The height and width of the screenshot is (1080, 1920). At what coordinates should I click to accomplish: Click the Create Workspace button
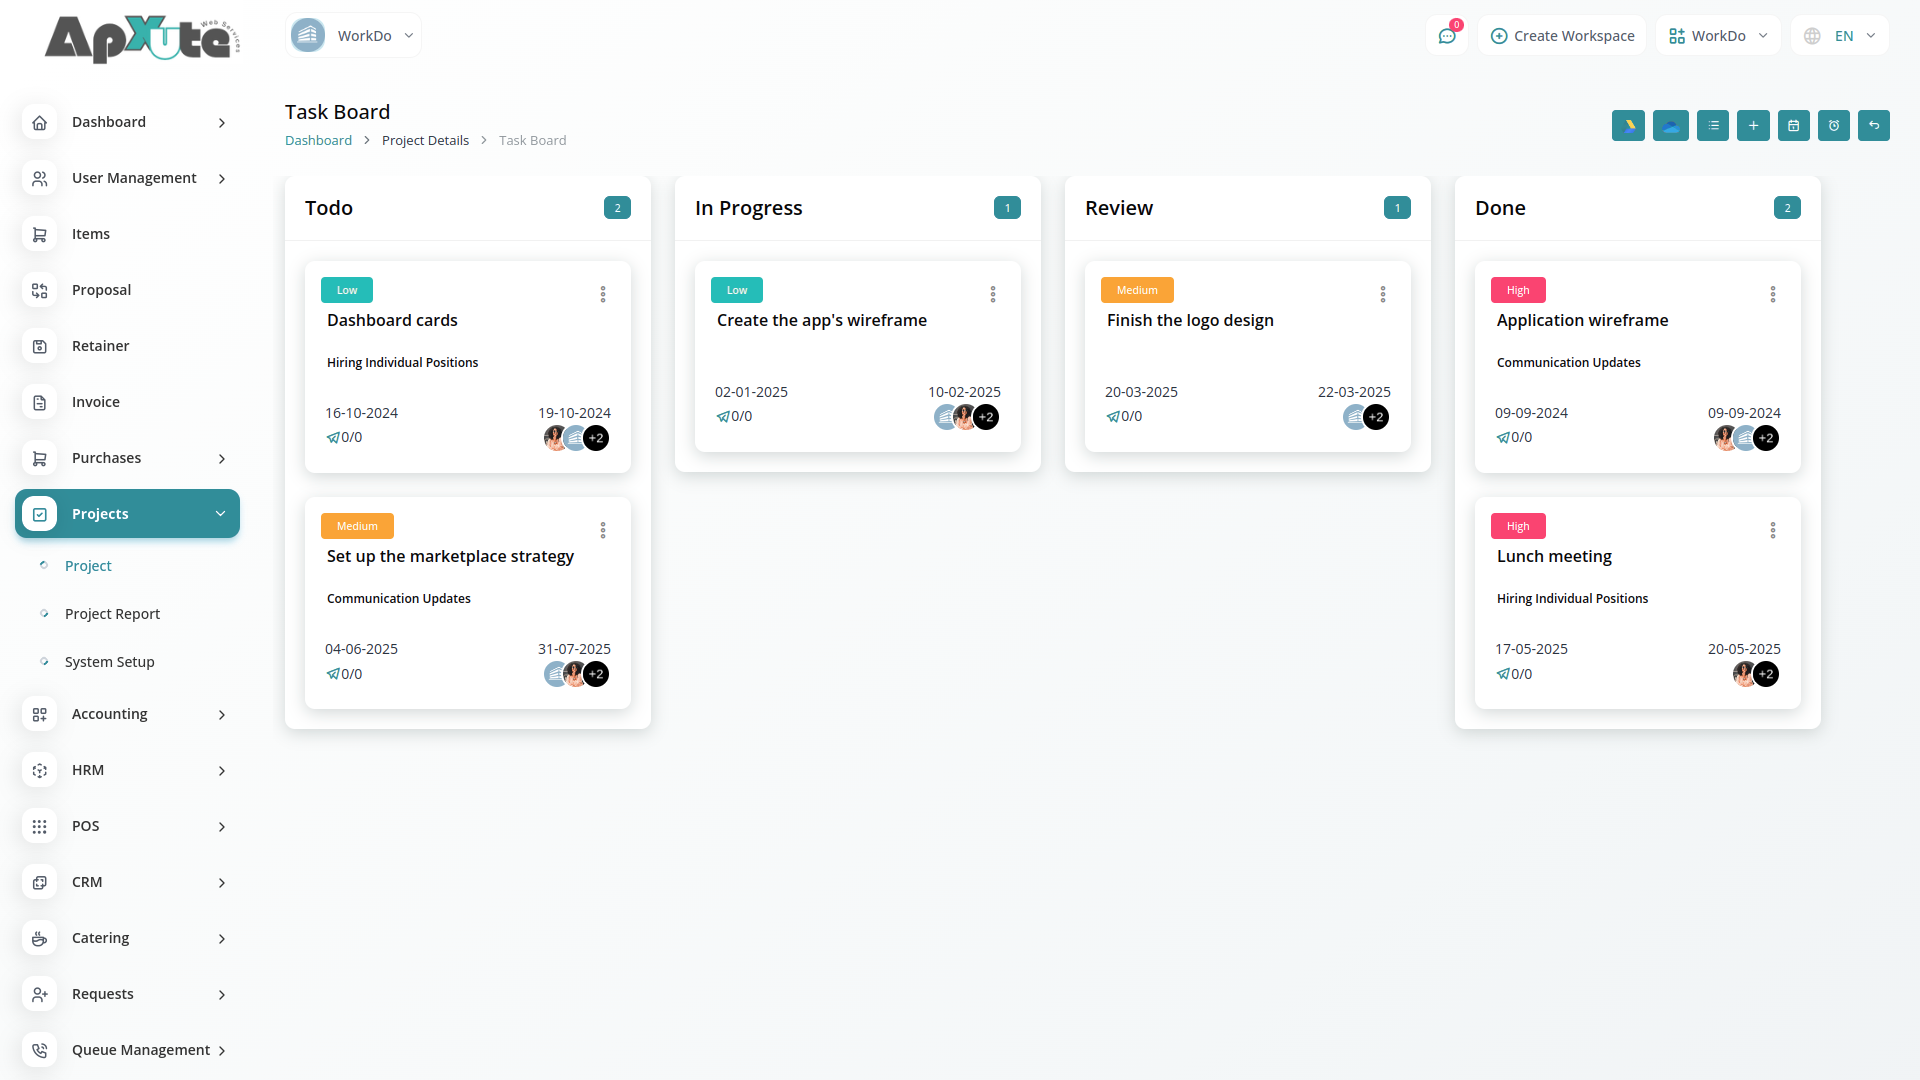click(x=1562, y=36)
